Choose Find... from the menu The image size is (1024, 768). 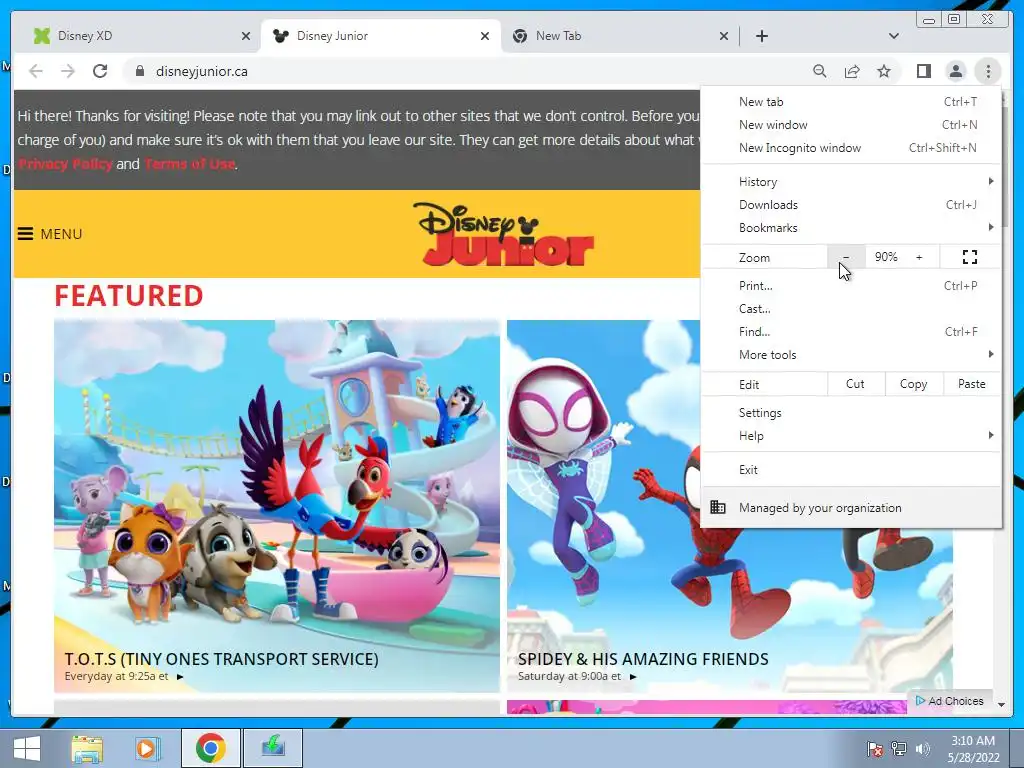(850, 332)
